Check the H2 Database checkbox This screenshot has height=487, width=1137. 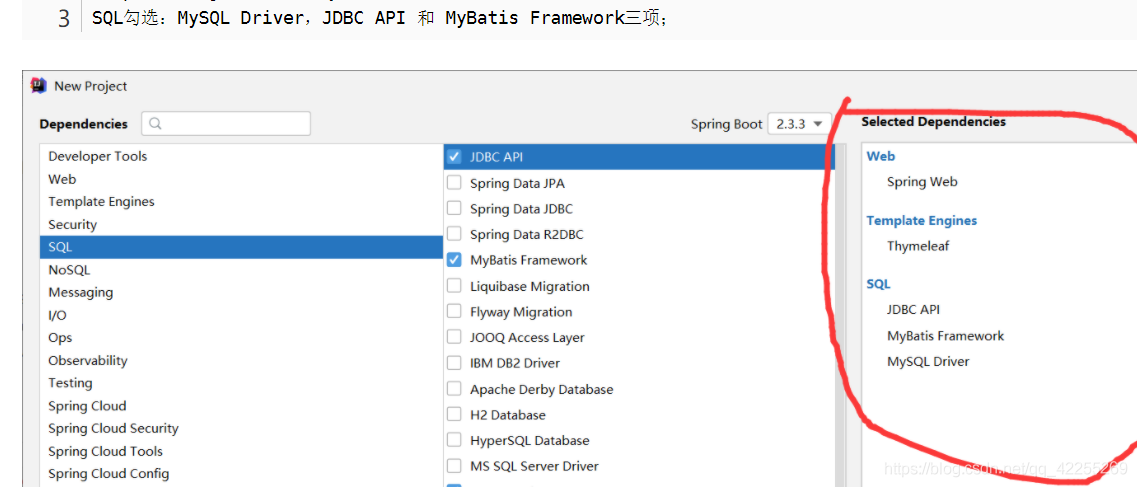point(454,415)
